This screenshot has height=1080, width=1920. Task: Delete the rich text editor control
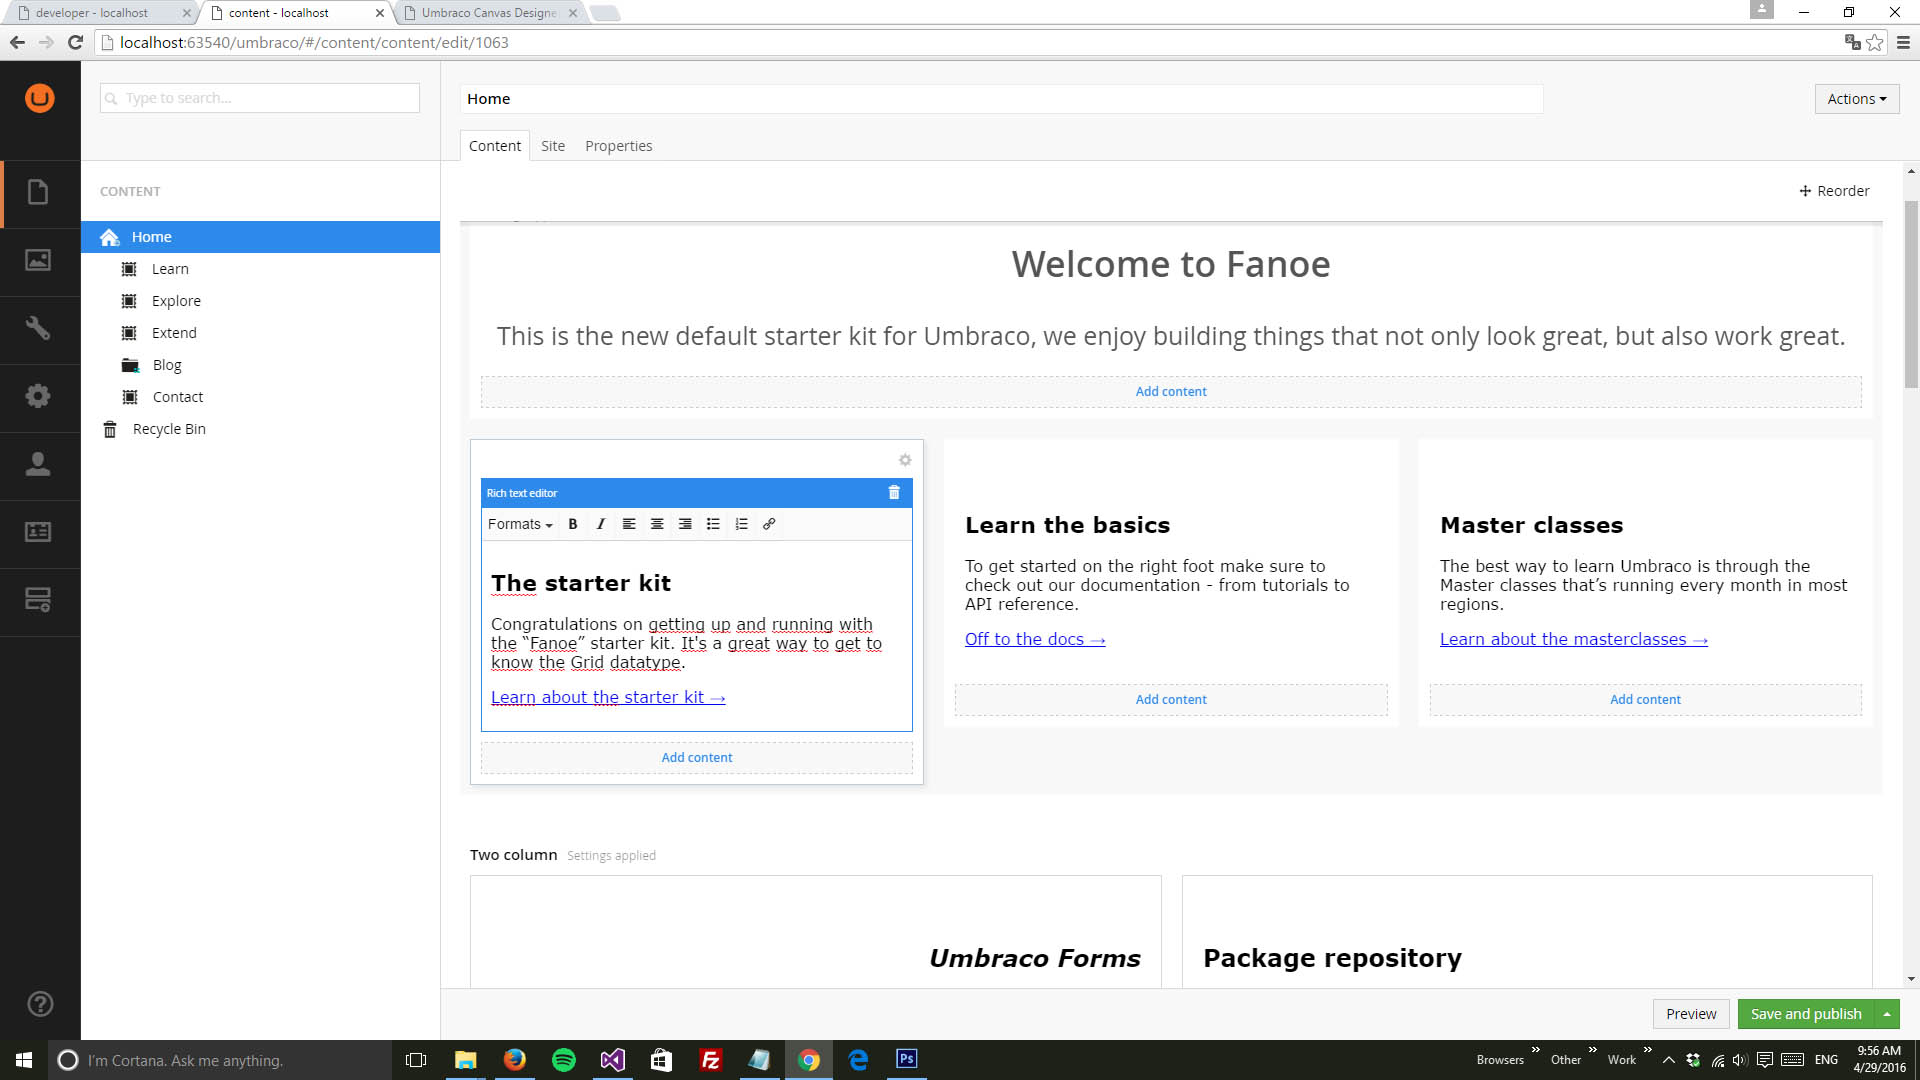tap(894, 493)
